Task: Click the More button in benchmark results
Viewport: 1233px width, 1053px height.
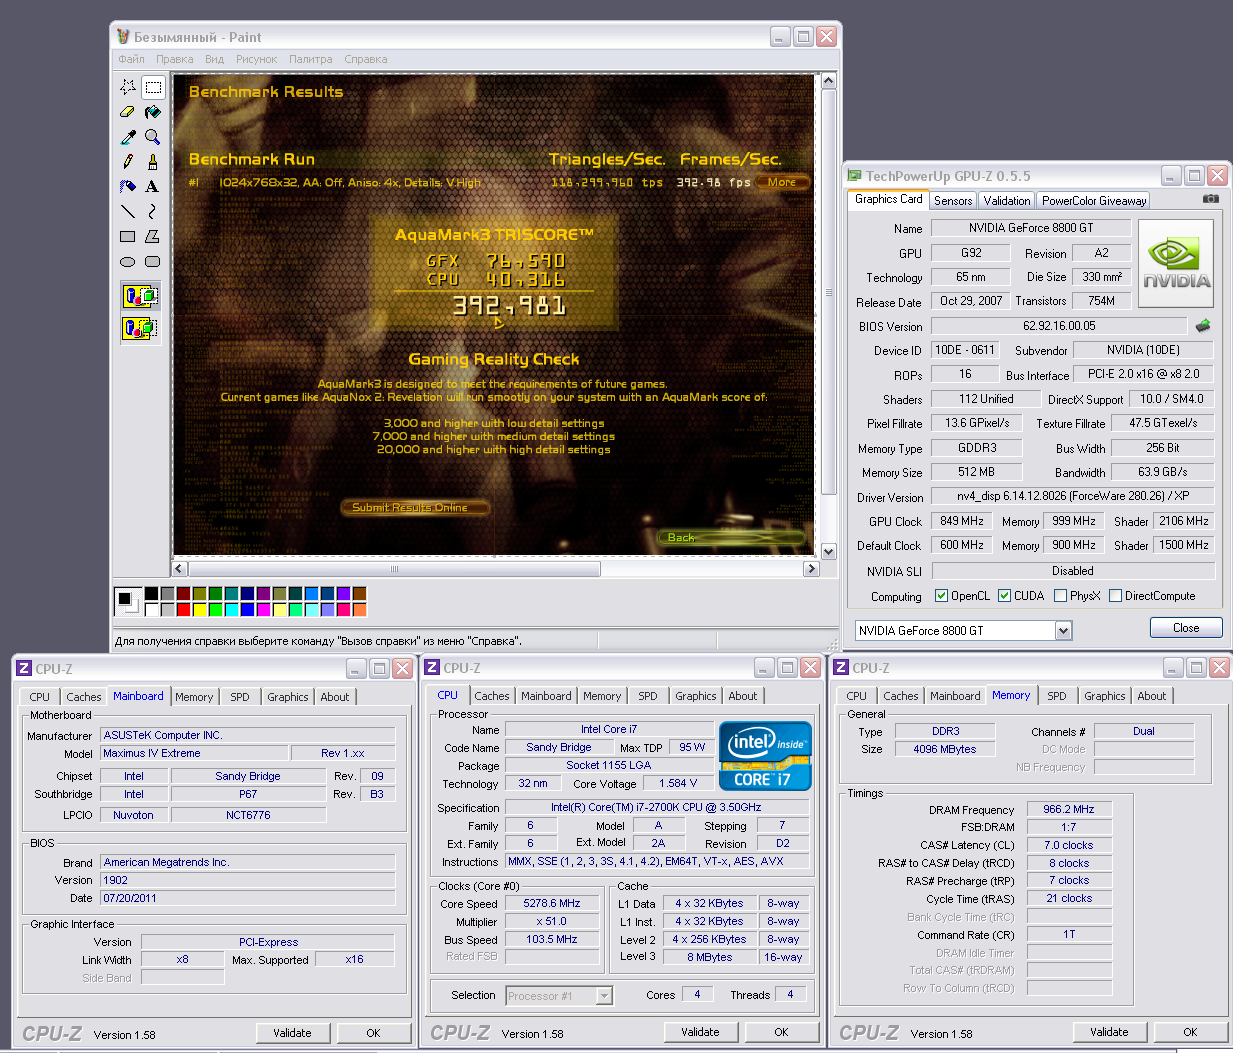Action: point(782,182)
